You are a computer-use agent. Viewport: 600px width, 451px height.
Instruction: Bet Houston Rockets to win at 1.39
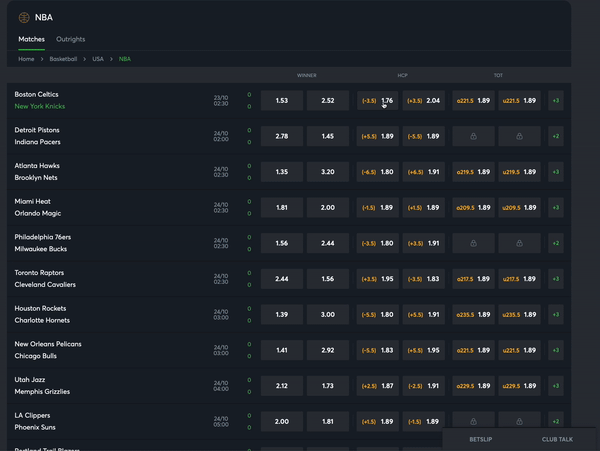coord(282,314)
